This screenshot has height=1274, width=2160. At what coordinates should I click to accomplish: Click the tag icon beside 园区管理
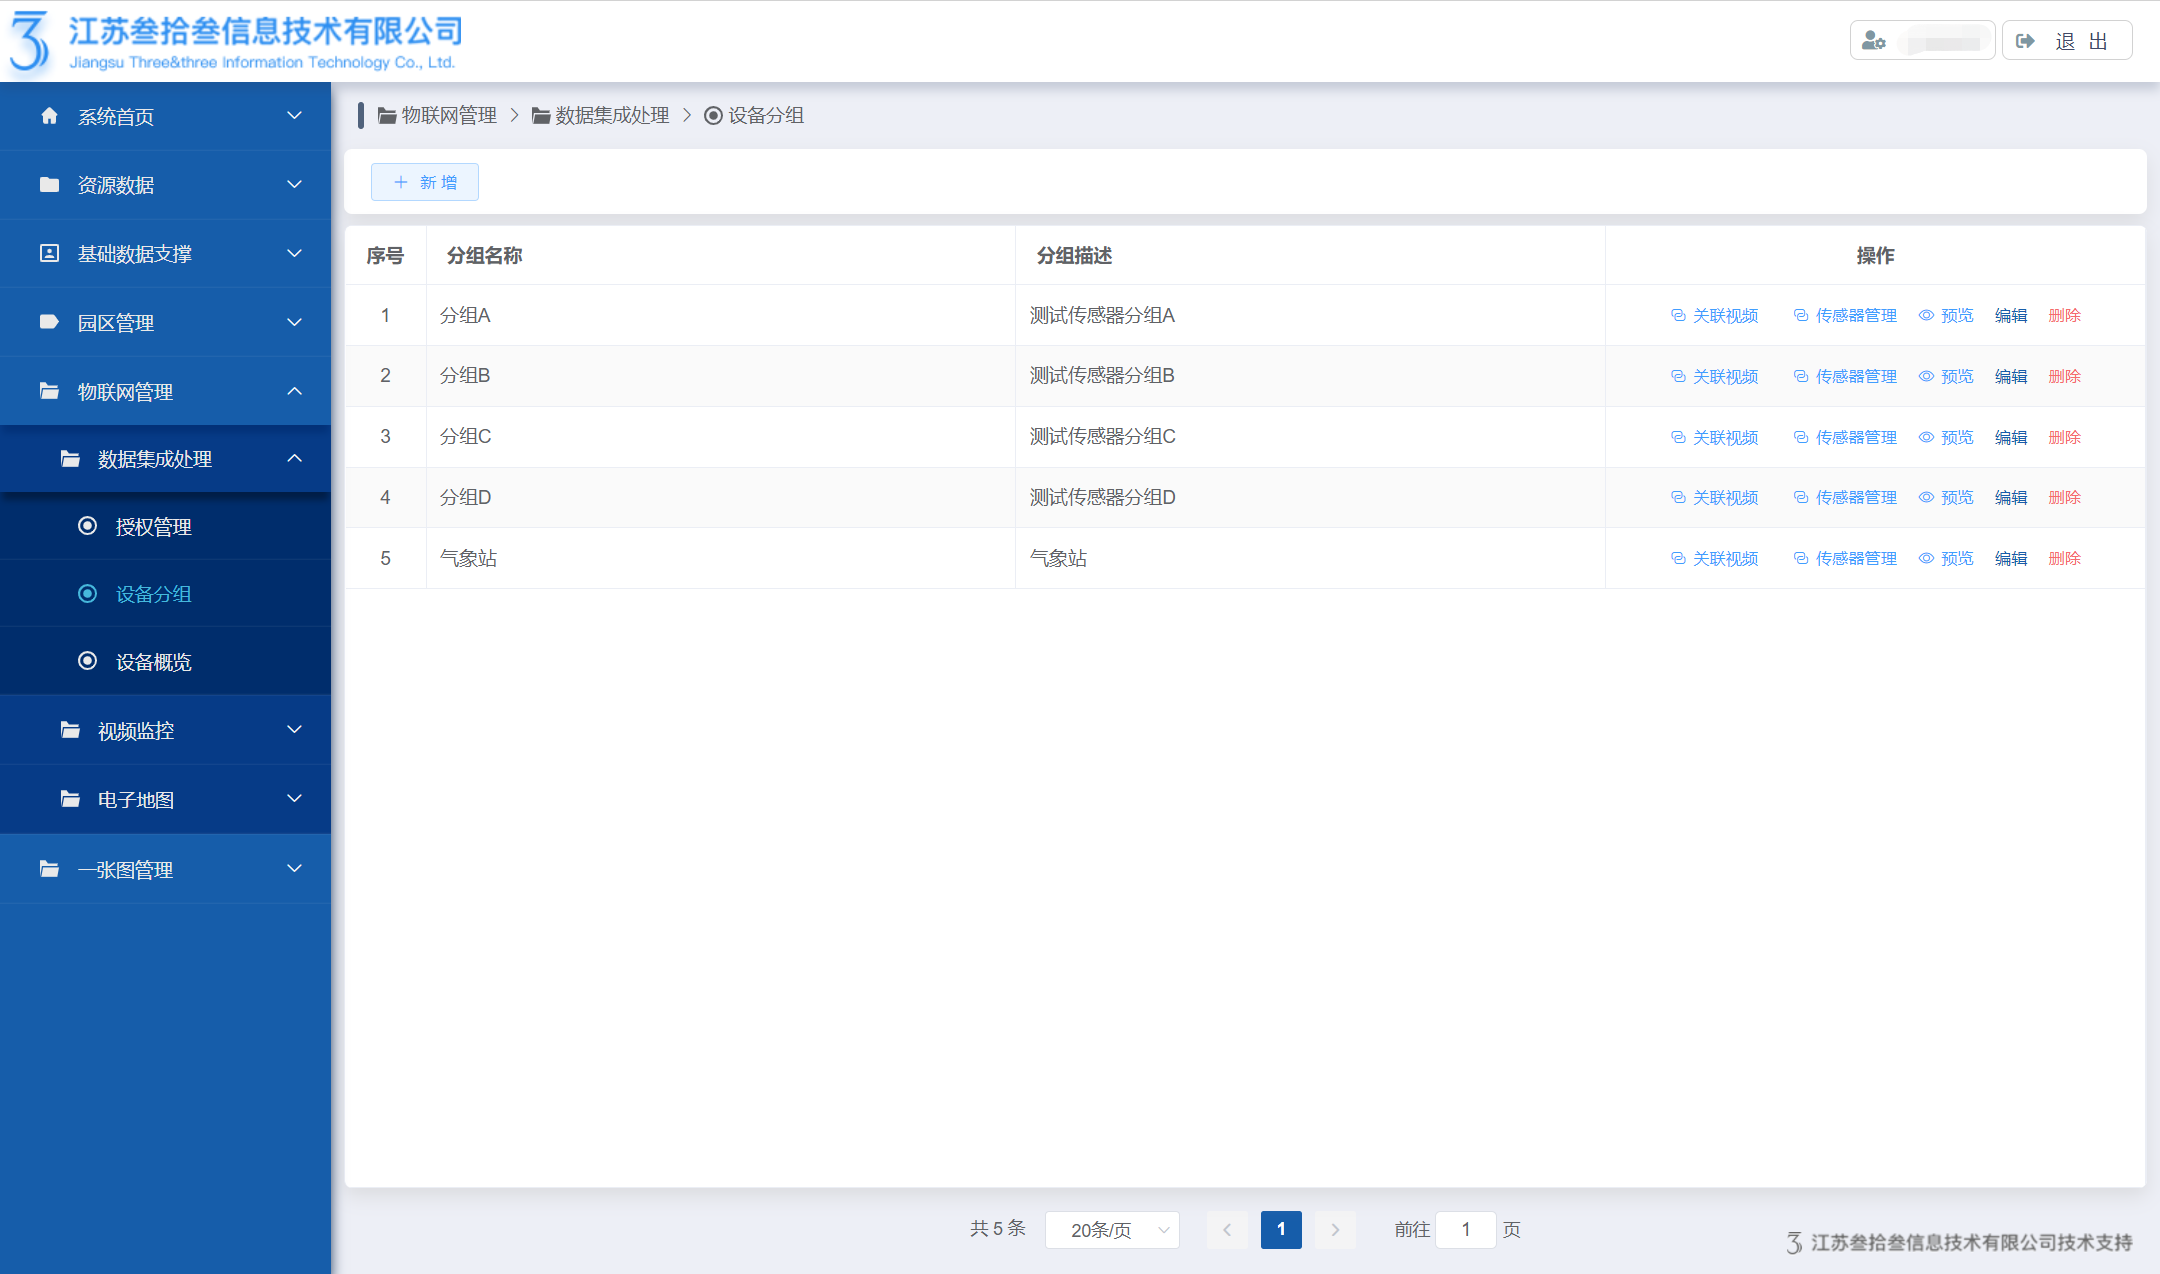coord(49,322)
